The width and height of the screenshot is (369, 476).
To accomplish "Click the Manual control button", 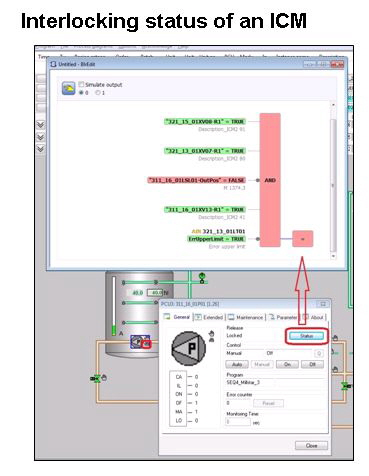I will pyautogui.click(x=262, y=364).
